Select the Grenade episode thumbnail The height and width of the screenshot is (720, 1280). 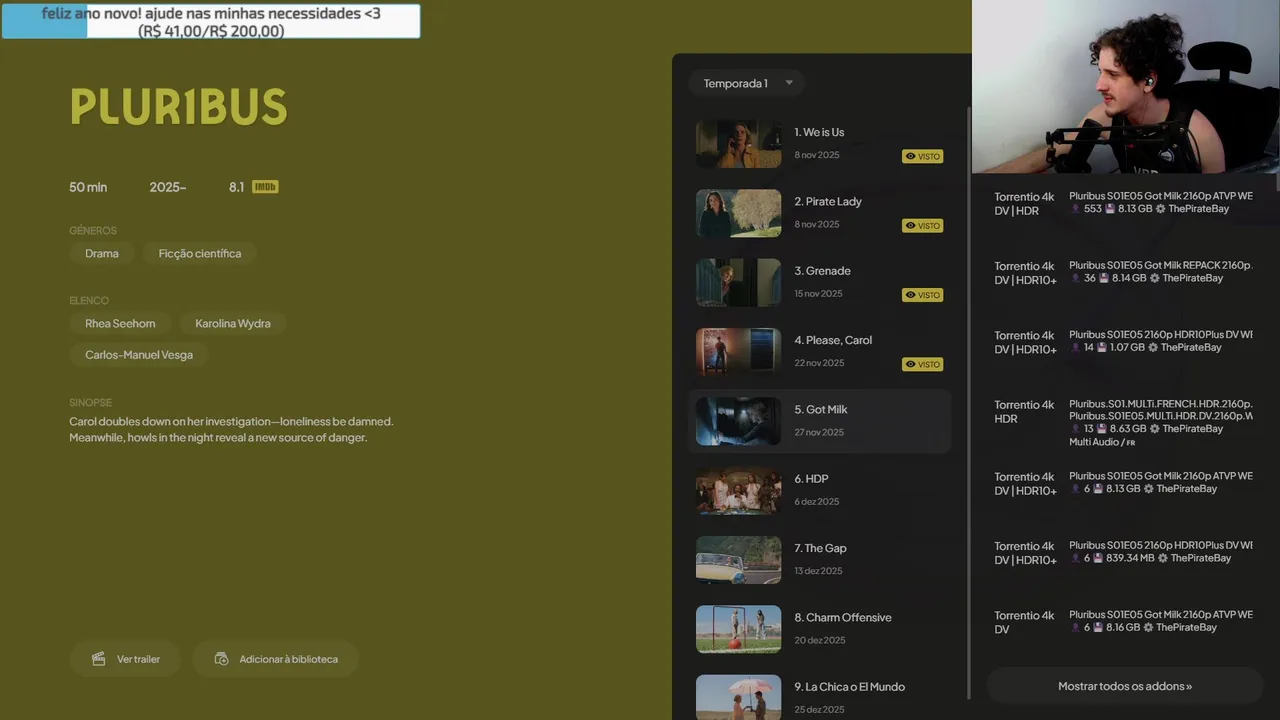click(738, 283)
